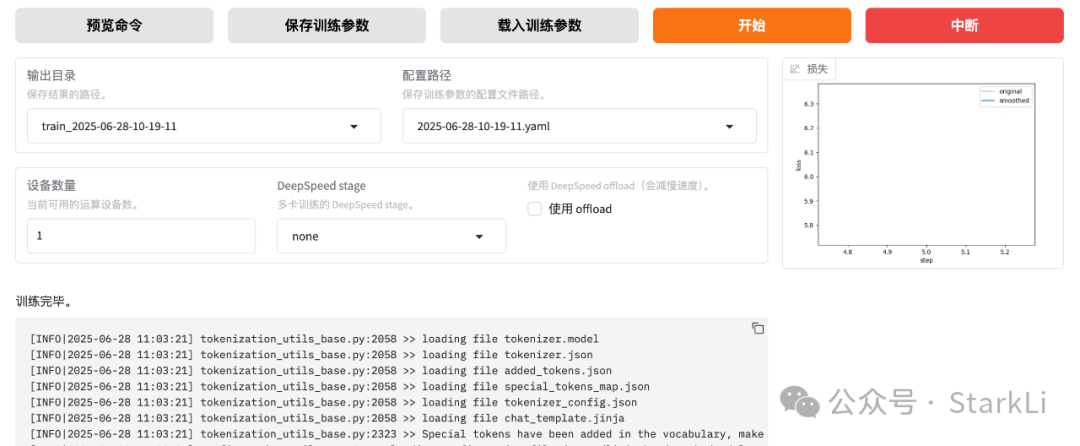1080x446 pixels.
Task: Click the 输出目录 label
Action: tap(52, 76)
